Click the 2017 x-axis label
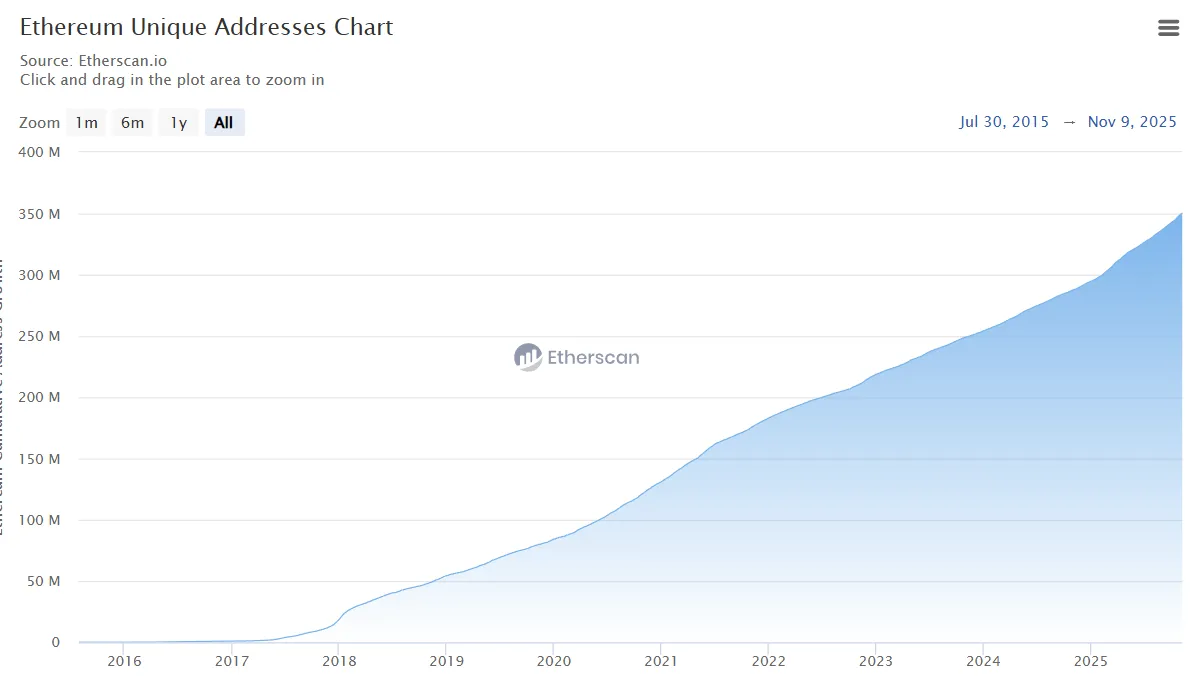This screenshot has width=1199, height=682. coord(231,661)
